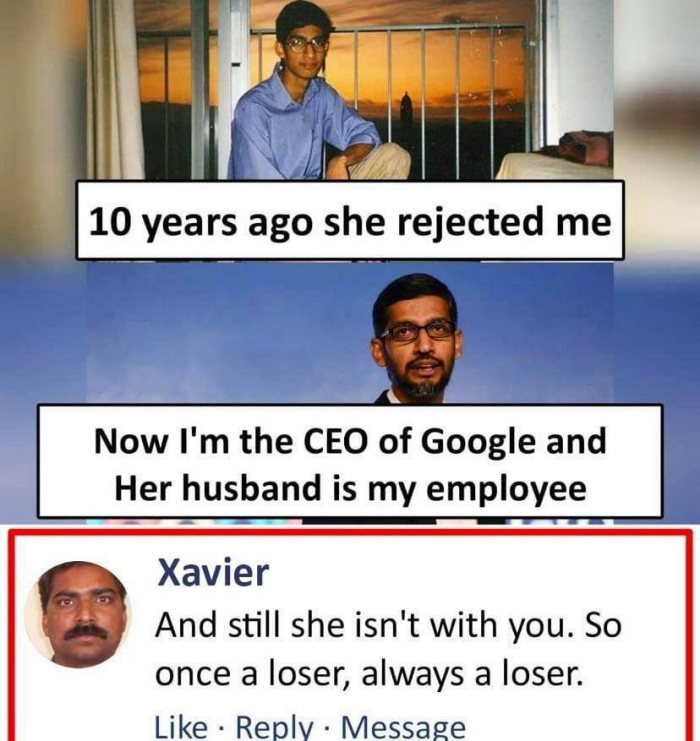Click the '10 years ago she rejected me' caption
The width and height of the screenshot is (700, 741).
tap(350, 221)
